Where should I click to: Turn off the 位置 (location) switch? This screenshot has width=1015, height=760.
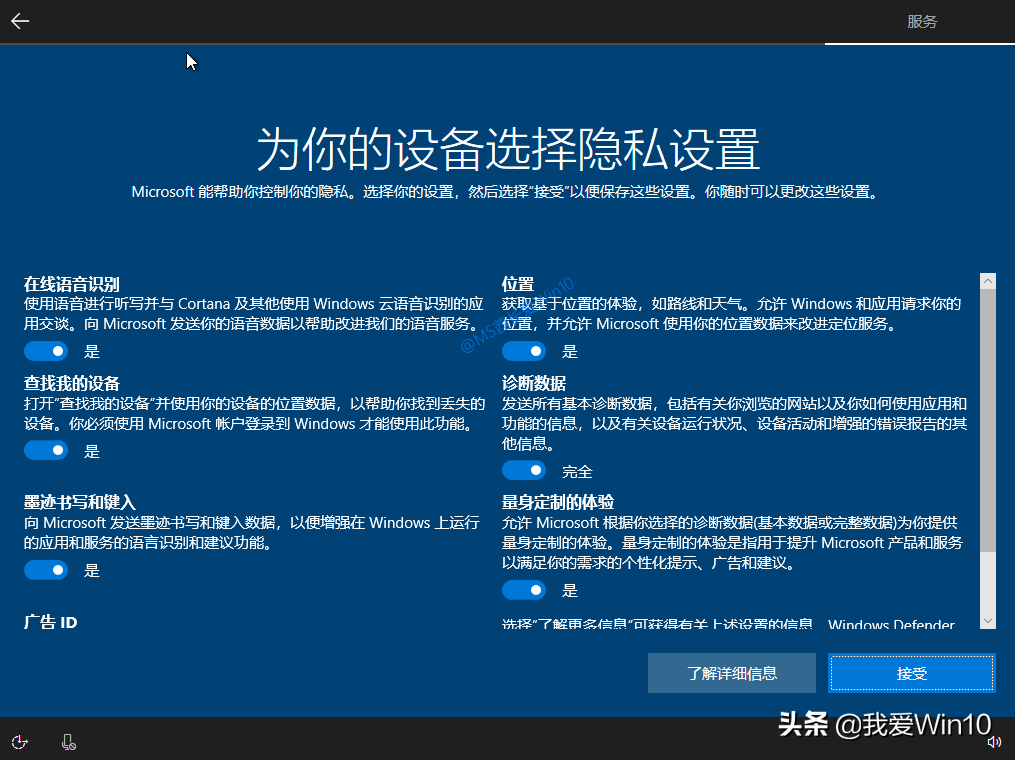click(x=524, y=350)
